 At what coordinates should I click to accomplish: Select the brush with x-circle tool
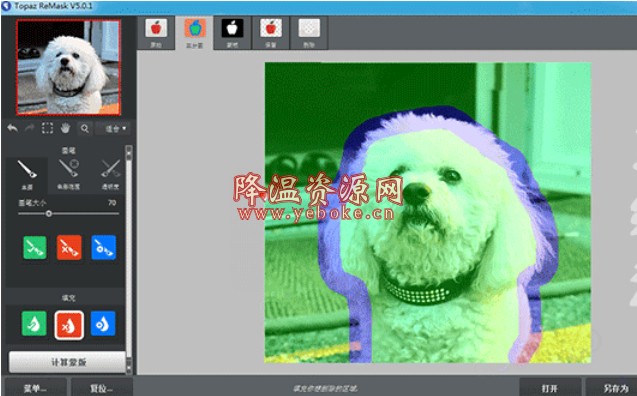click(69, 175)
